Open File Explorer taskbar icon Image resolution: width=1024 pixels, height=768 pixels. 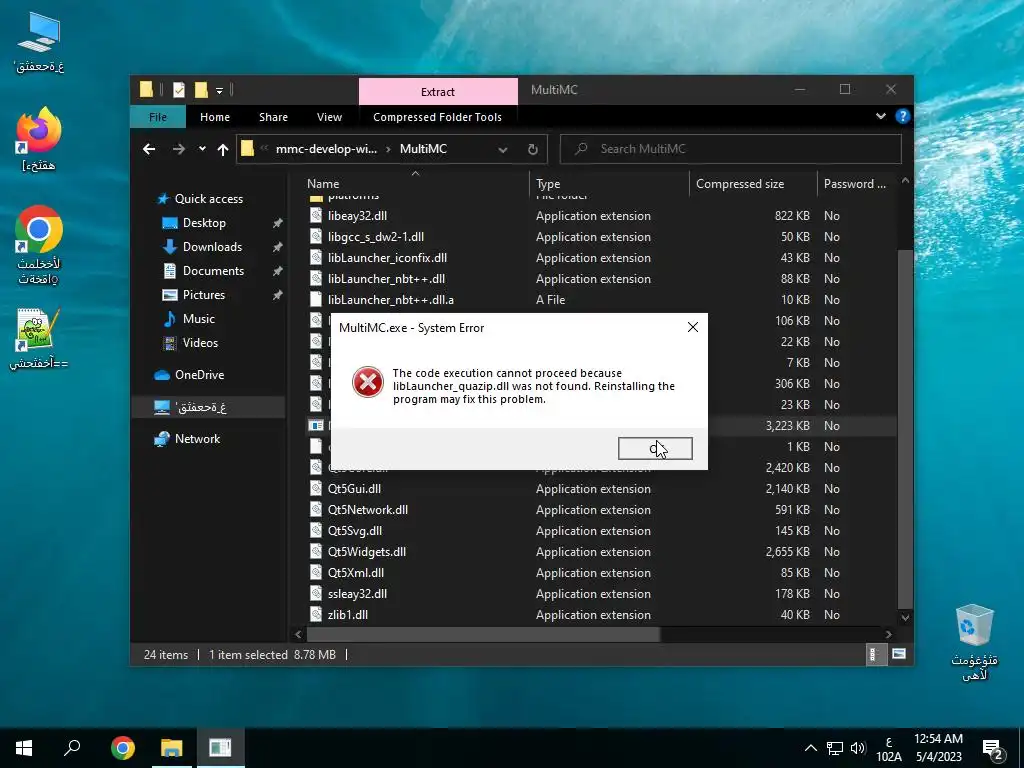click(x=172, y=748)
